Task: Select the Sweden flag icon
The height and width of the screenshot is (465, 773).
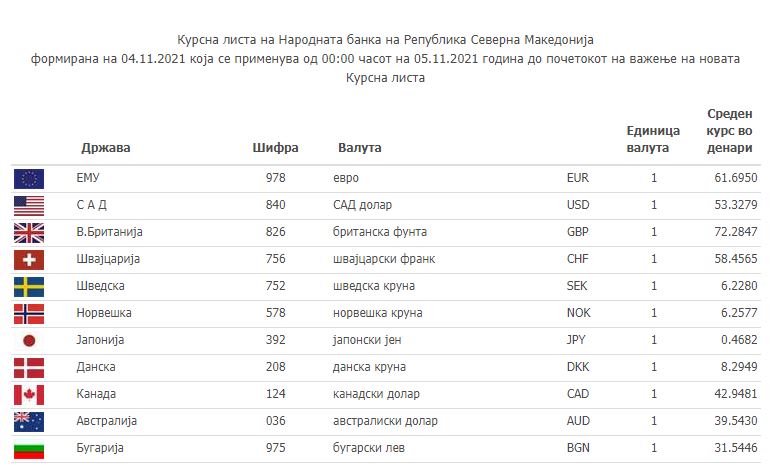Action: pos(29,287)
